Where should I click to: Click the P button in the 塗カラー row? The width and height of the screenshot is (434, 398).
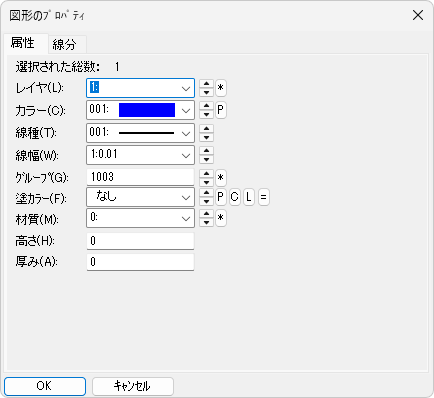(220, 197)
